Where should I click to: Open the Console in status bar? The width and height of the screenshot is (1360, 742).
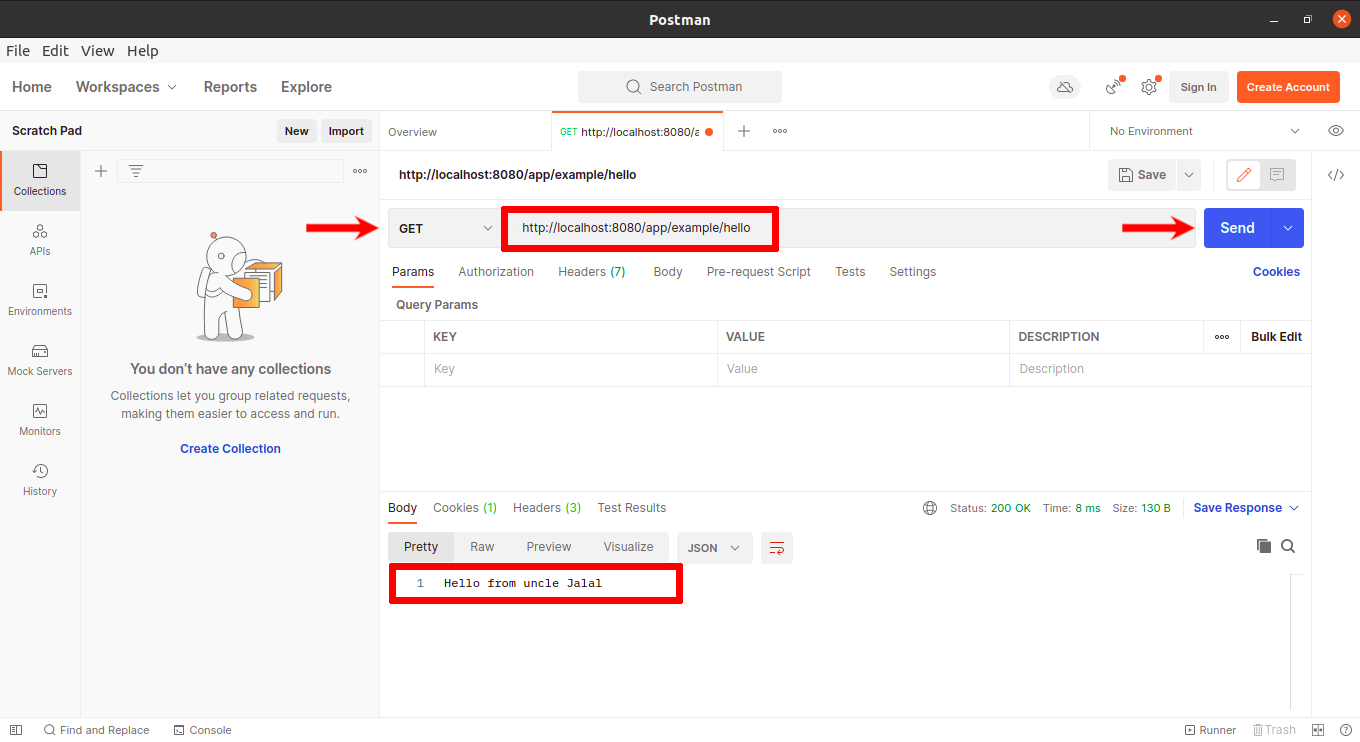(202, 730)
